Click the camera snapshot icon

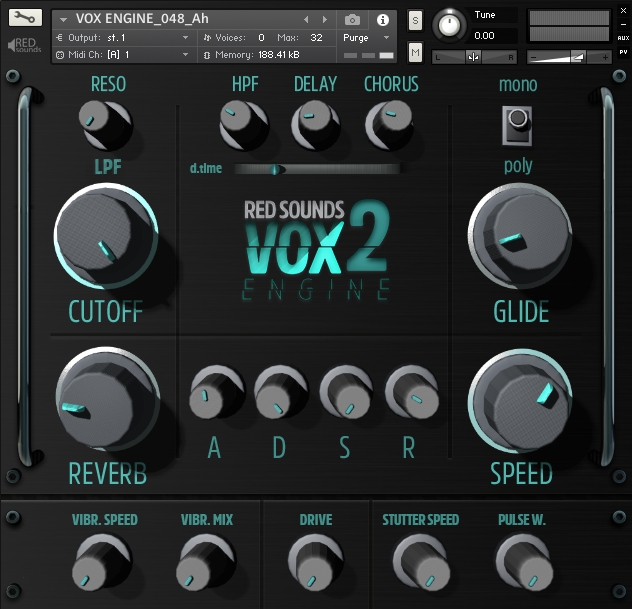pos(352,19)
